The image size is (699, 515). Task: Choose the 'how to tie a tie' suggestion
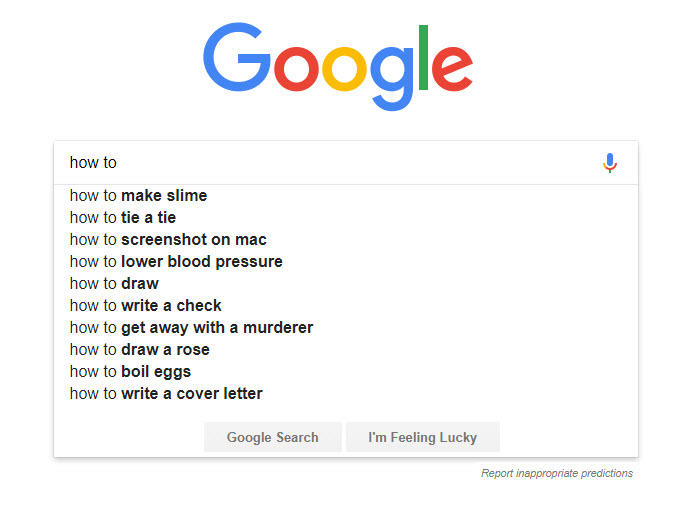tap(122, 218)
